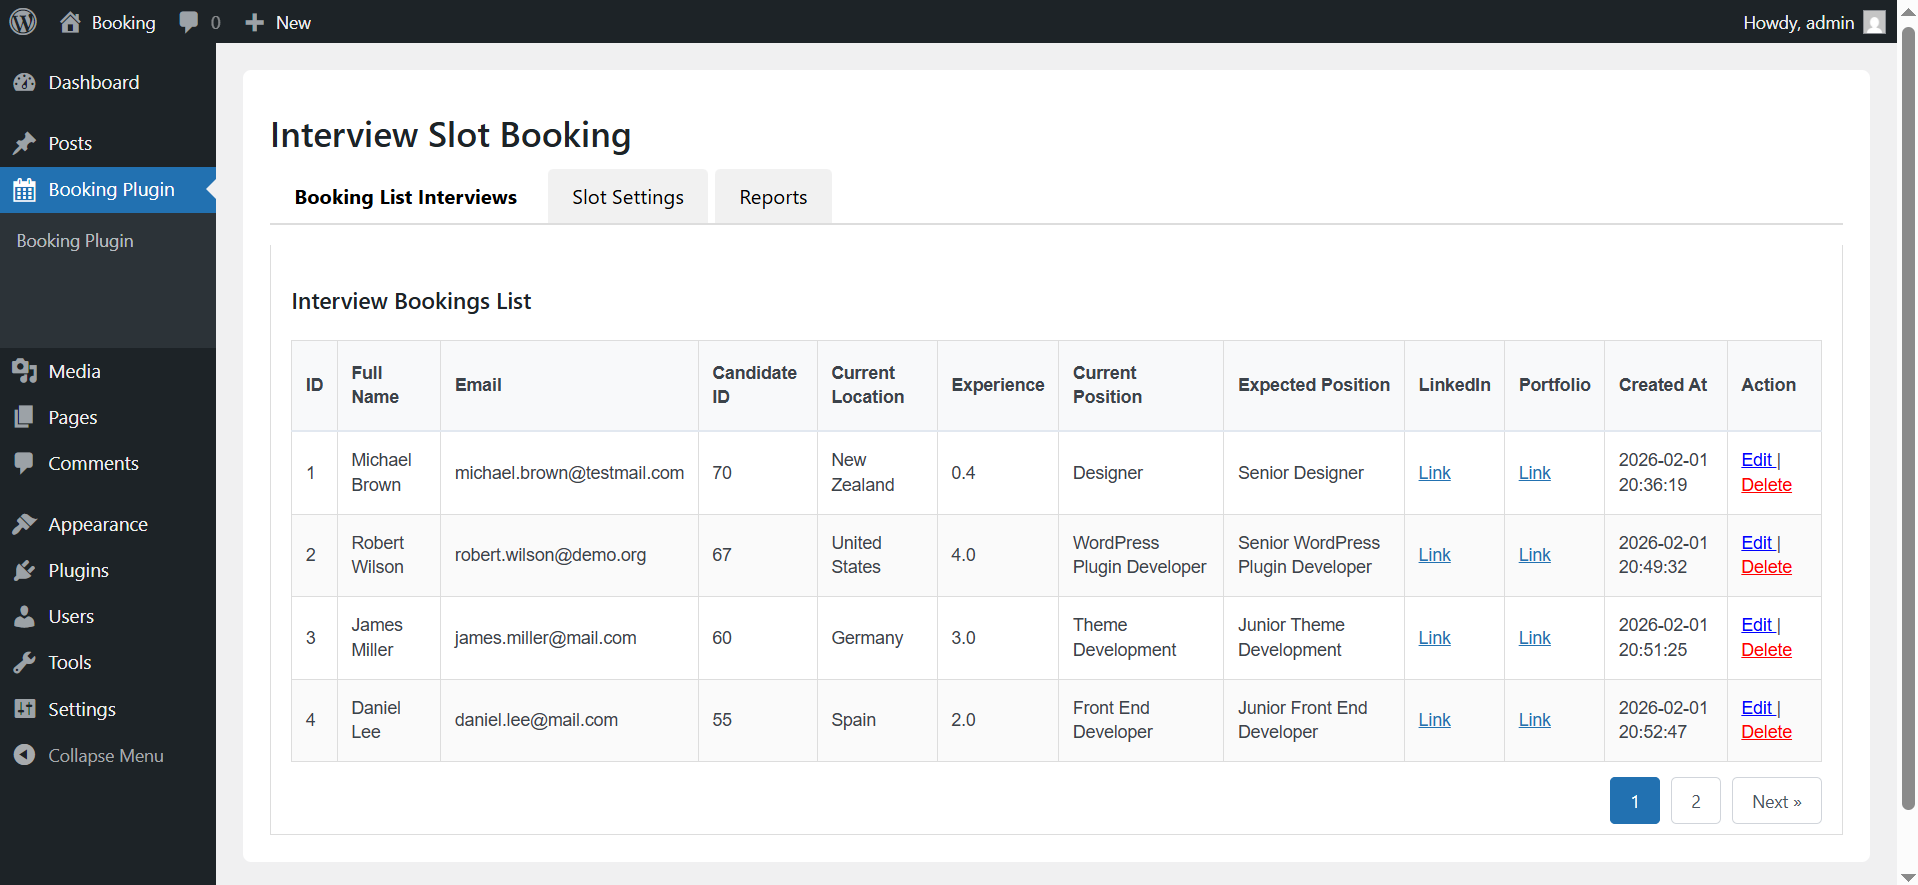Delete Daniel Lee's booking
The height and width of the screenshot is (885, 1918).
point(1766,732)
